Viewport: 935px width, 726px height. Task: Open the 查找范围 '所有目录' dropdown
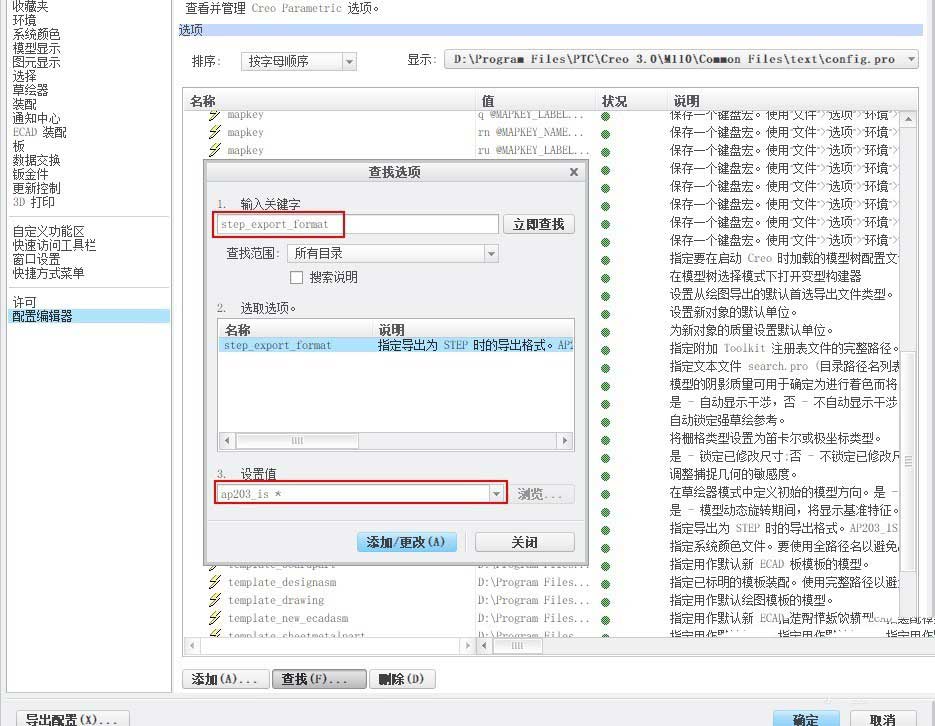click(x=491, y=253)
